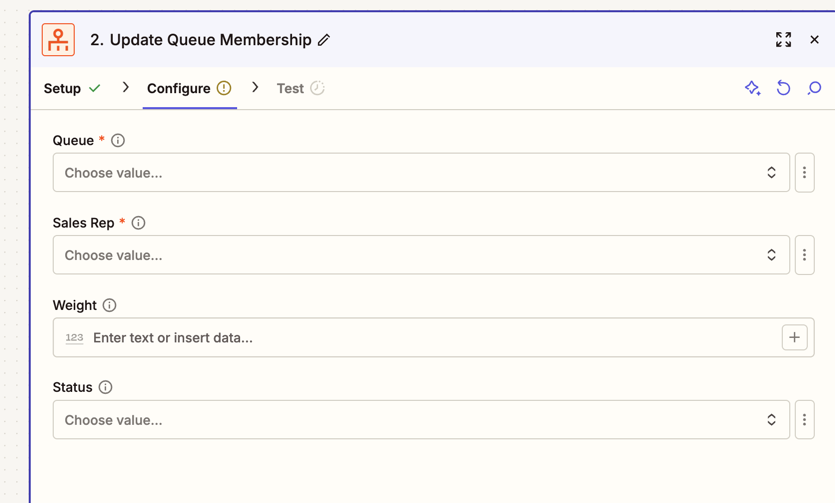
Task: Show info tooltip for Weight field
Action: [109, 306]
